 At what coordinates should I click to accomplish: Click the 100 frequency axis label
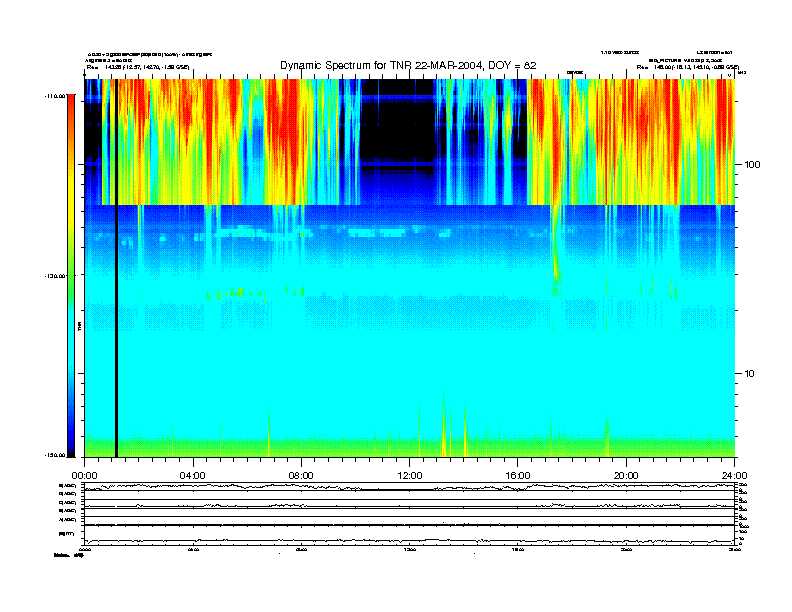click(752, 165)
